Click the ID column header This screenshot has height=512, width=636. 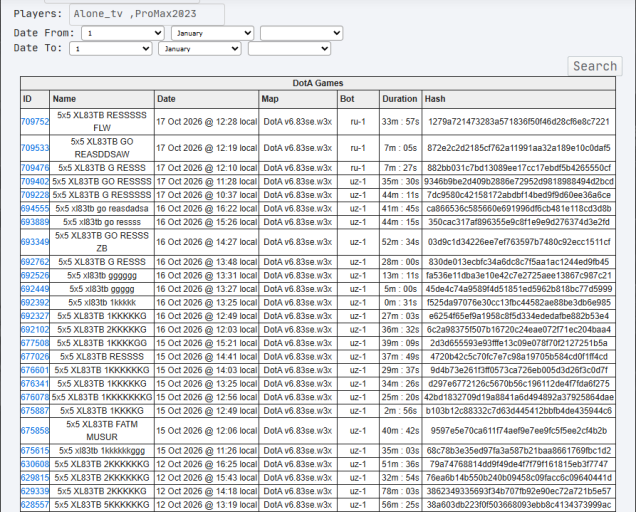(x=35, y=99)
